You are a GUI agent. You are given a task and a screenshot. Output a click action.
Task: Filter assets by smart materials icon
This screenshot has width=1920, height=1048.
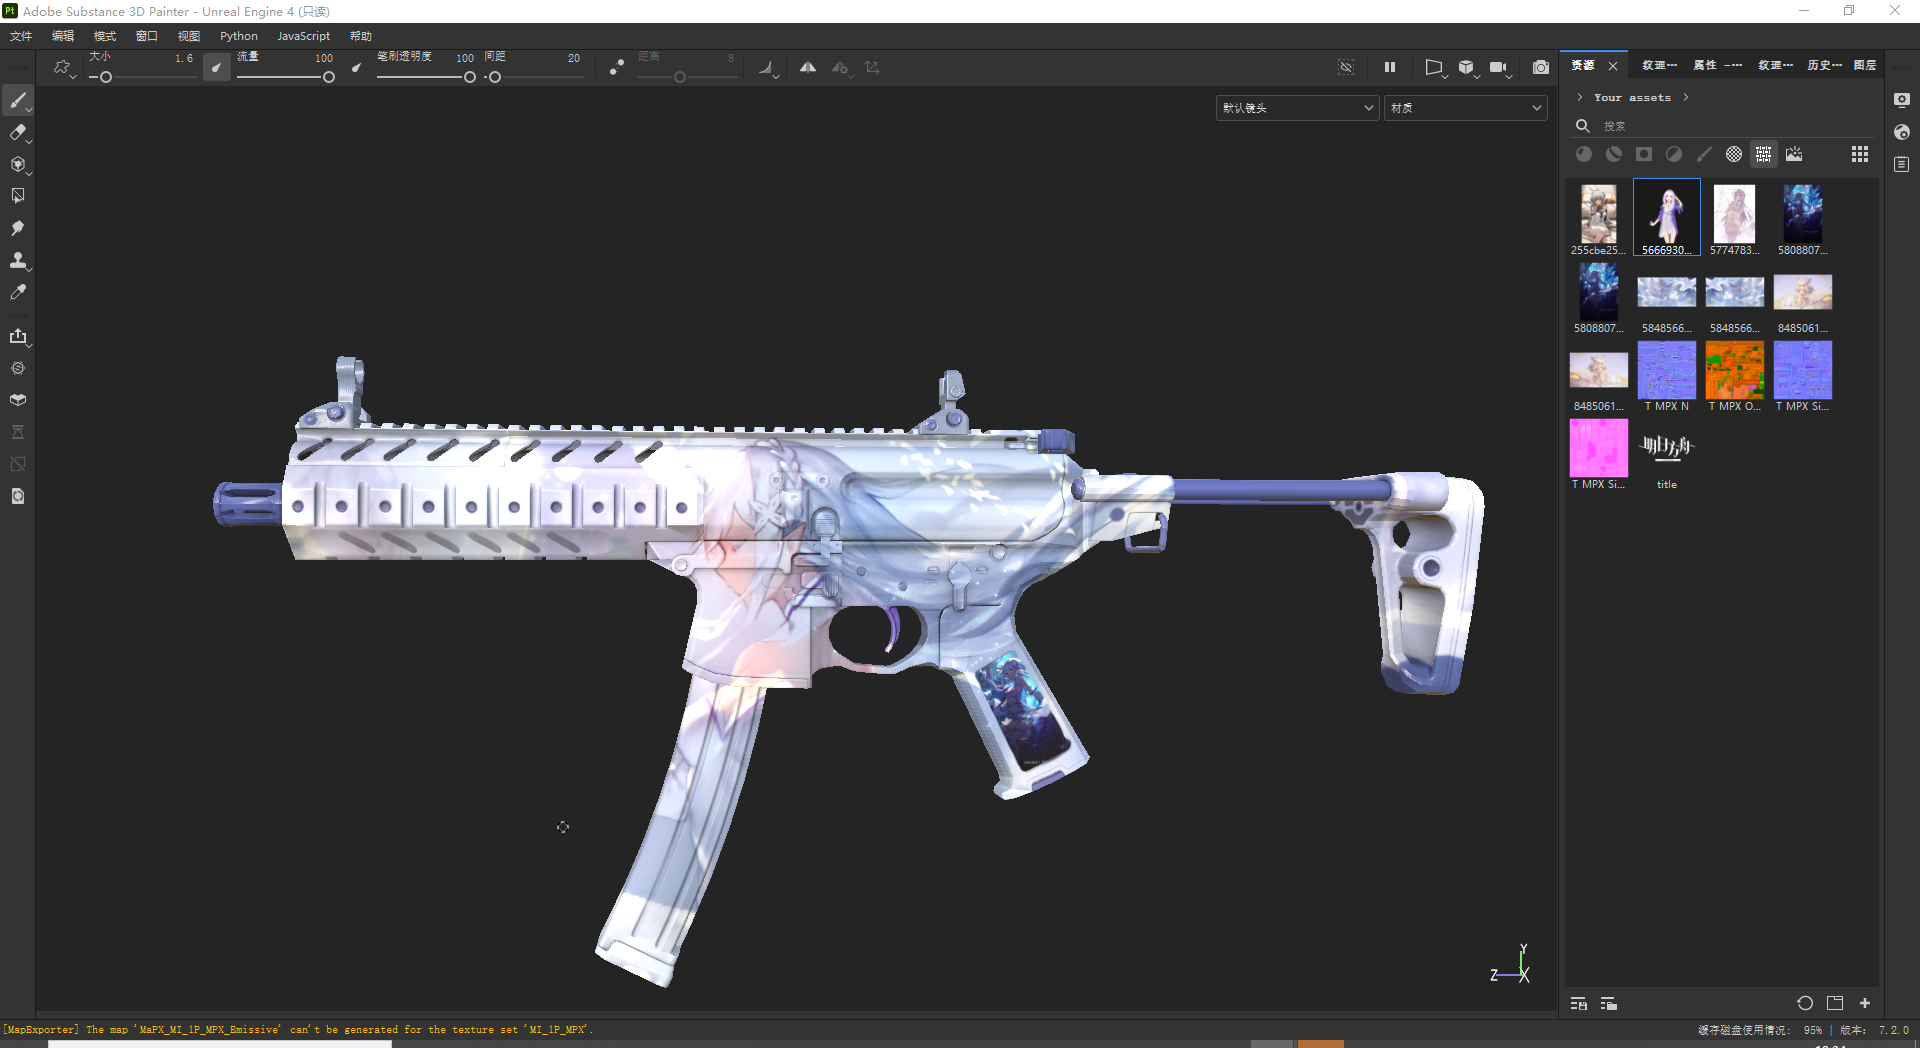coord(1614,154)
